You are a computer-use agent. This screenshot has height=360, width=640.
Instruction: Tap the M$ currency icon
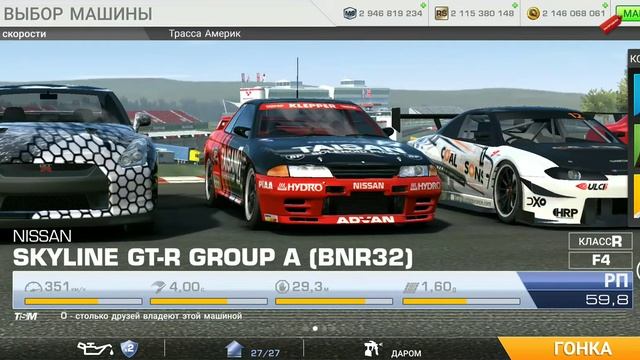pyautogui.click(x=350, y=13)
